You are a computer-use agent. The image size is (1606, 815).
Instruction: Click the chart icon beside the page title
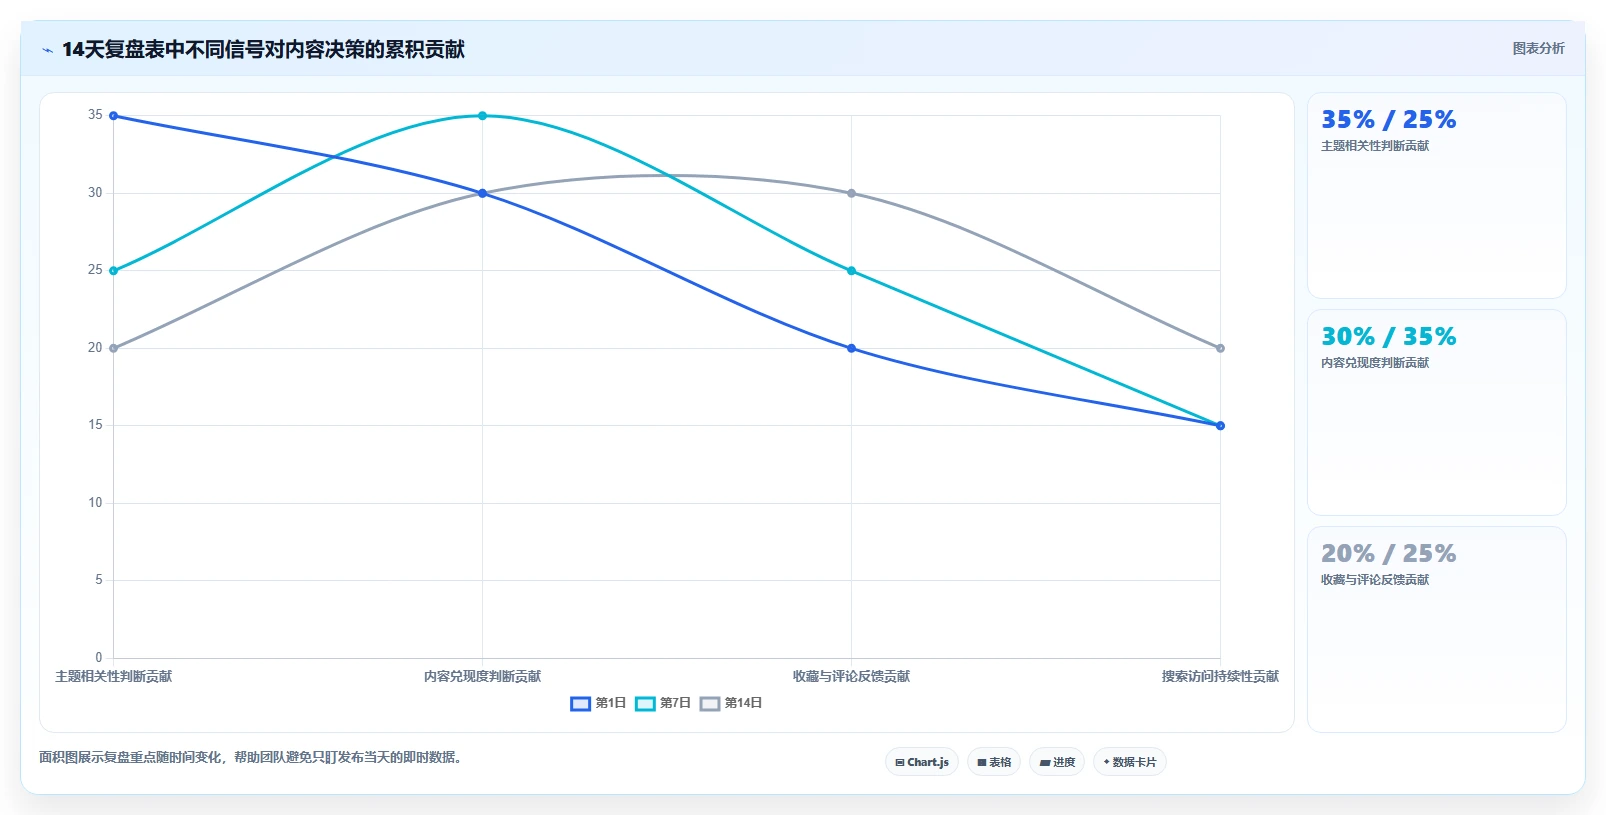click(47, 50)
